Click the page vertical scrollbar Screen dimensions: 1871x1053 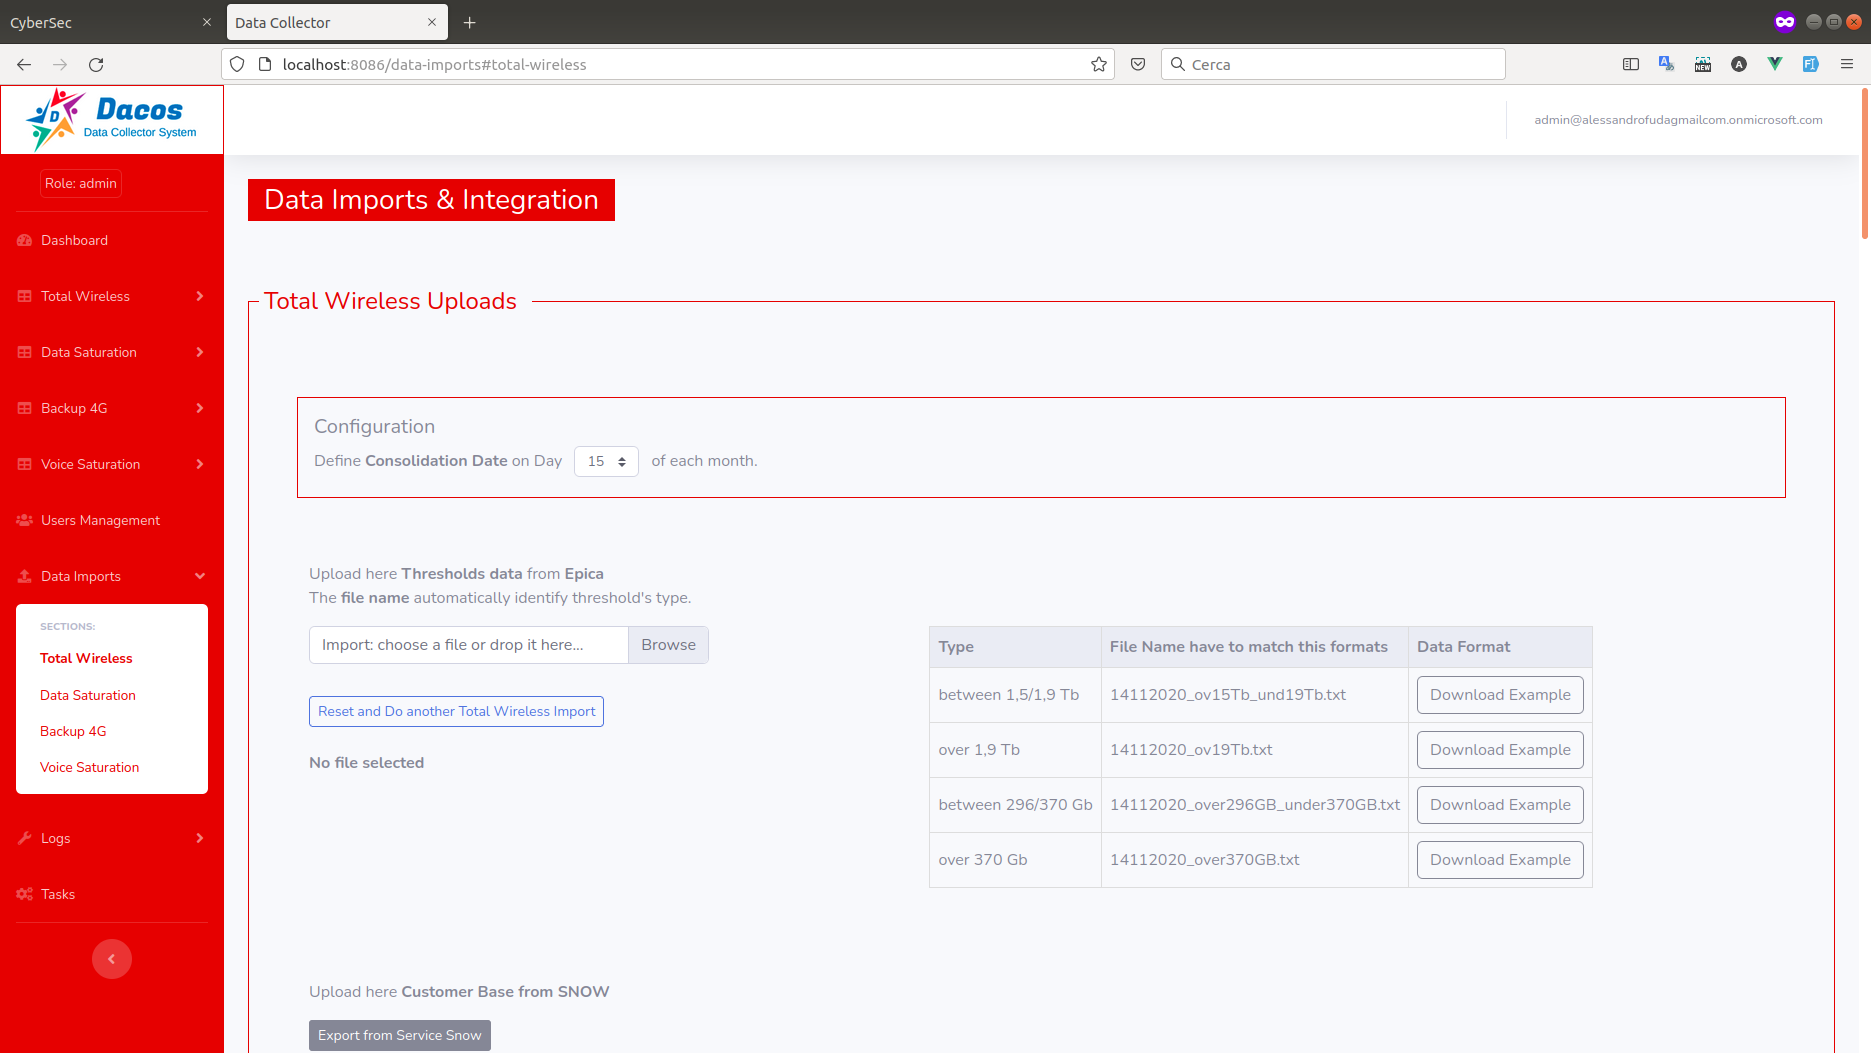[1865, 165]
